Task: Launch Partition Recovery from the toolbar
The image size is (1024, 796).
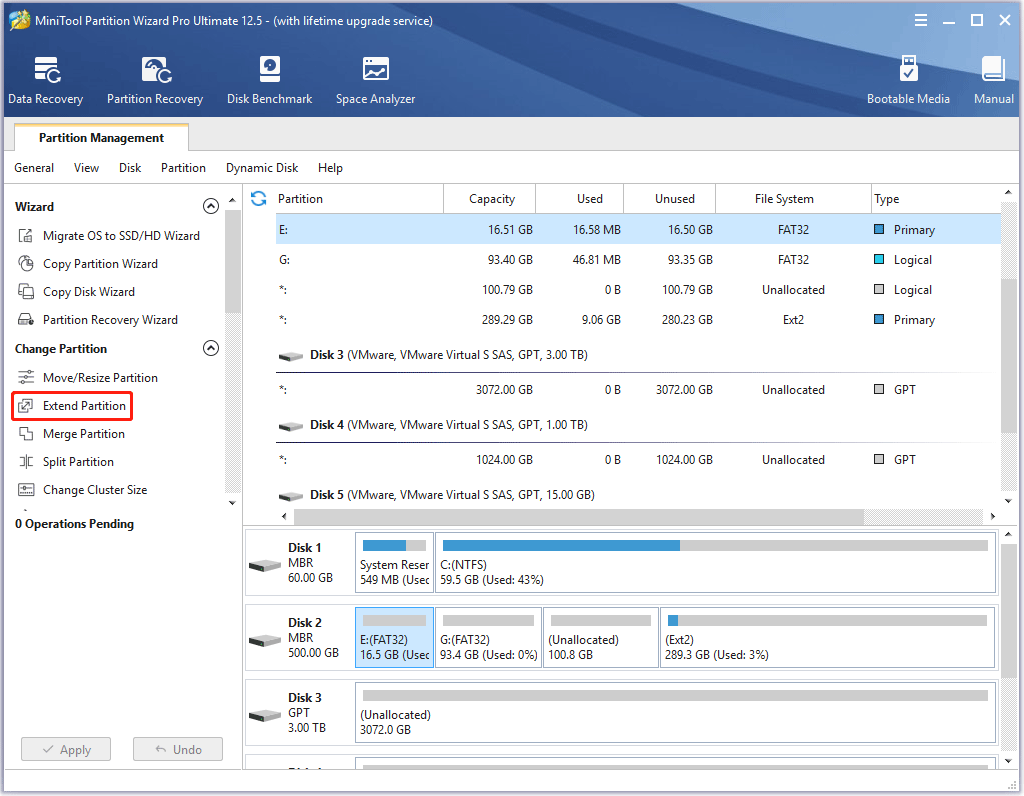Action: tap(155, 80)
